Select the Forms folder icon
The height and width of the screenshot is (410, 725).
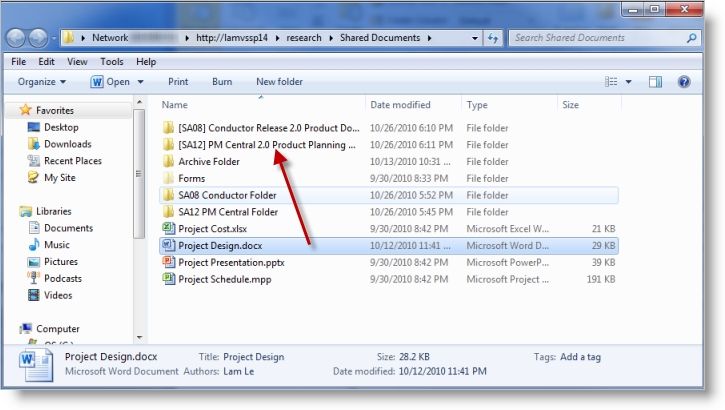coord(168,178)
